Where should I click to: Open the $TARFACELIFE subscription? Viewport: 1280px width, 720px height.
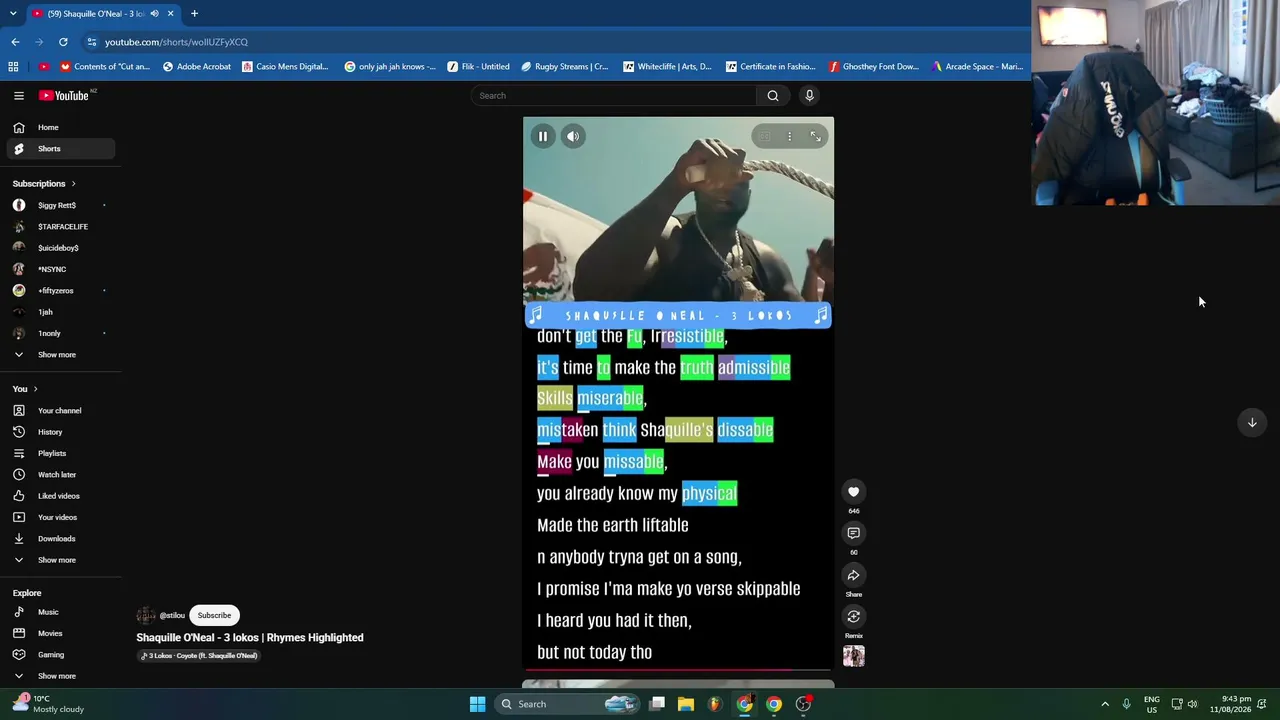tap(61, 226)
